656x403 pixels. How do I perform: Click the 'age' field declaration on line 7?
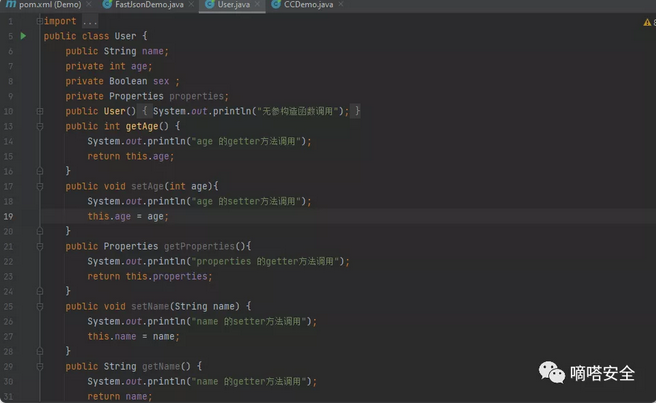139,66
